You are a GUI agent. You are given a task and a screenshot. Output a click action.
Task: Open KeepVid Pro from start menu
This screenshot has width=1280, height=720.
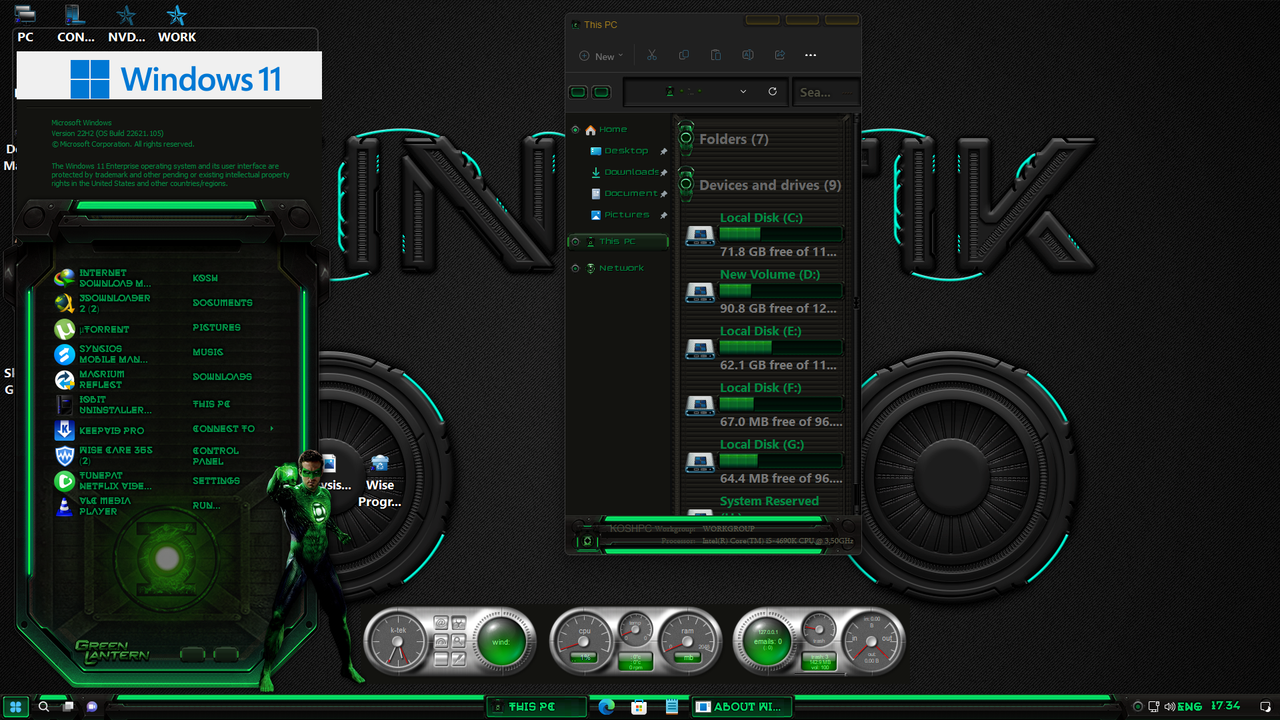99,431
